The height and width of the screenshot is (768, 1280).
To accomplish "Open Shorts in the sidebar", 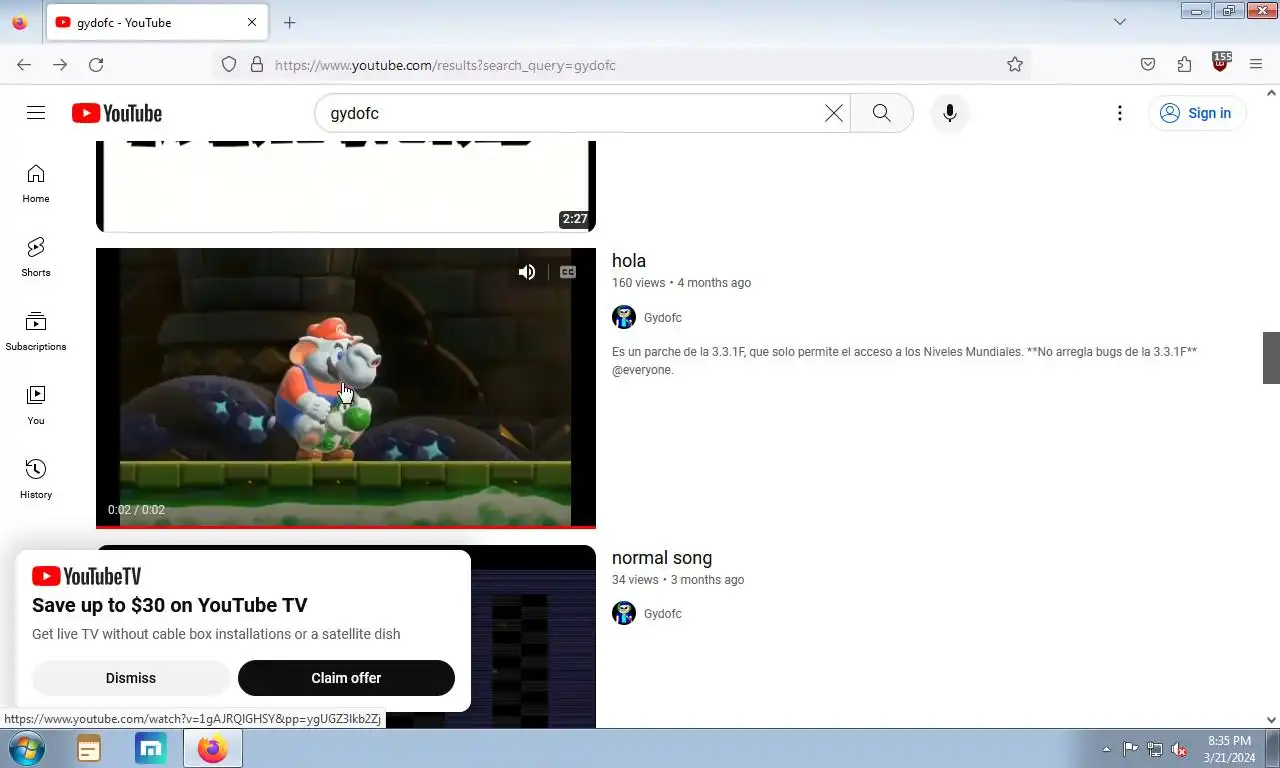I will click(x=36, y=258).
